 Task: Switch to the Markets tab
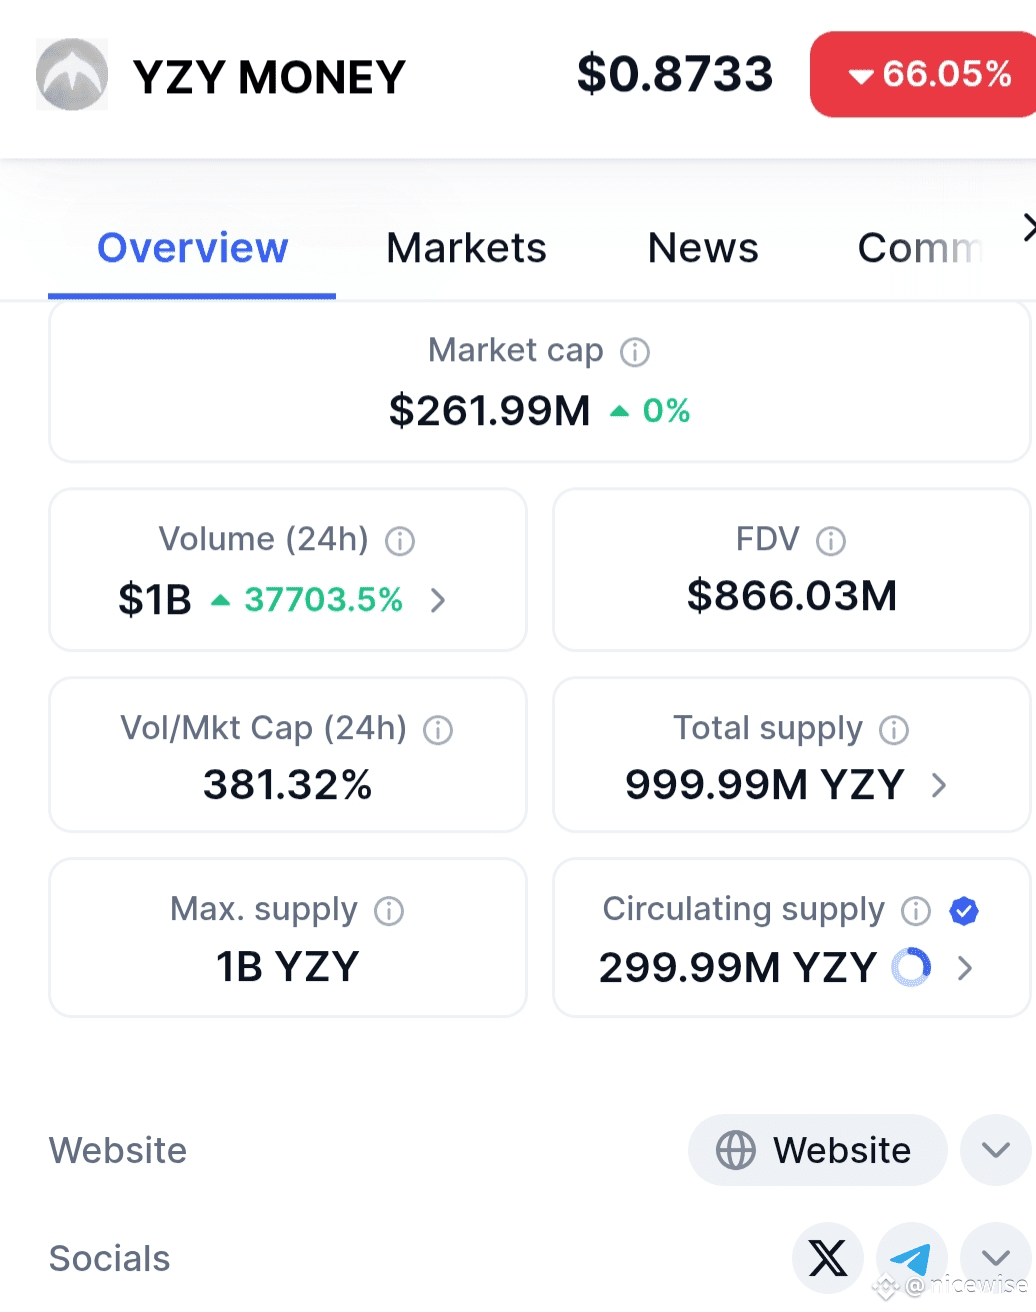[466, 248]
